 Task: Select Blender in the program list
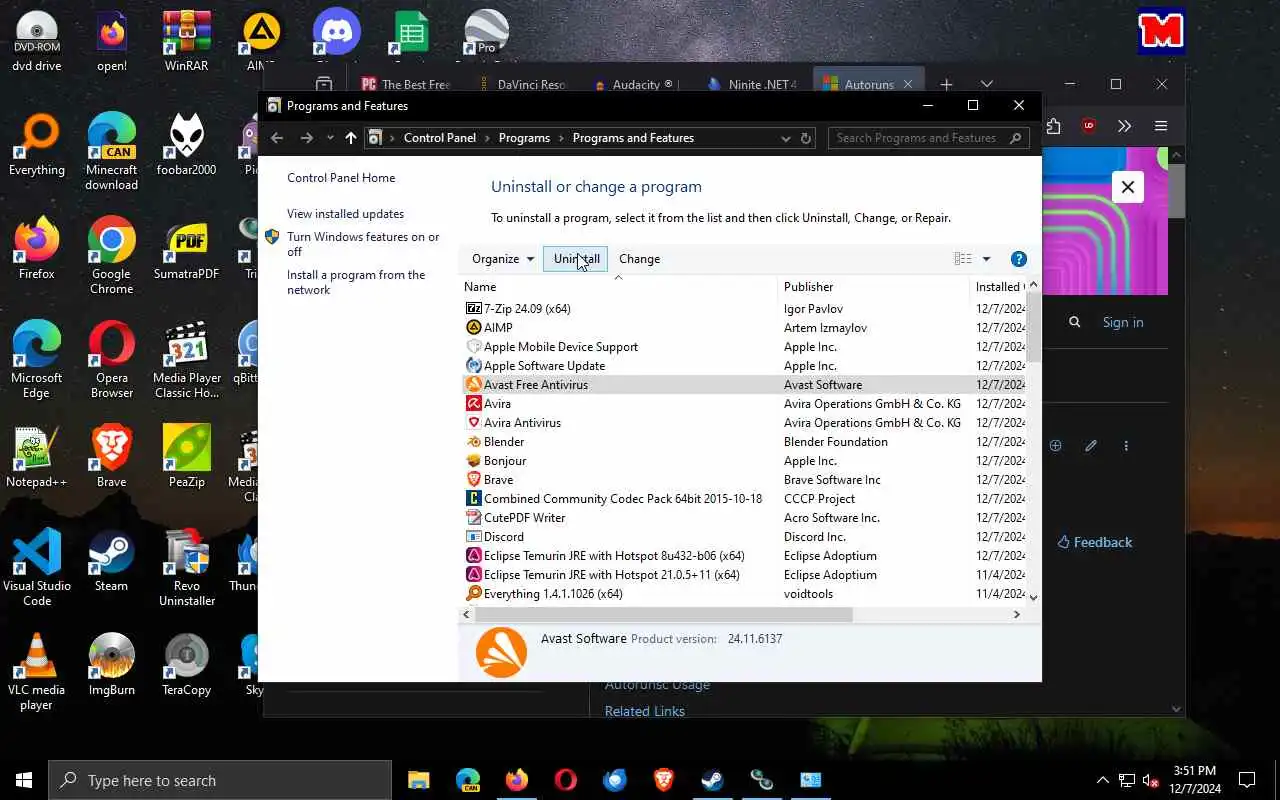tap(745, 442)
